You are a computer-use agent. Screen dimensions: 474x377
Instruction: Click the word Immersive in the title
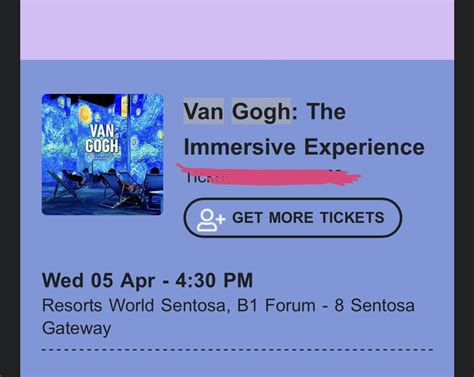pyautogui.click(x=240, y=147)
